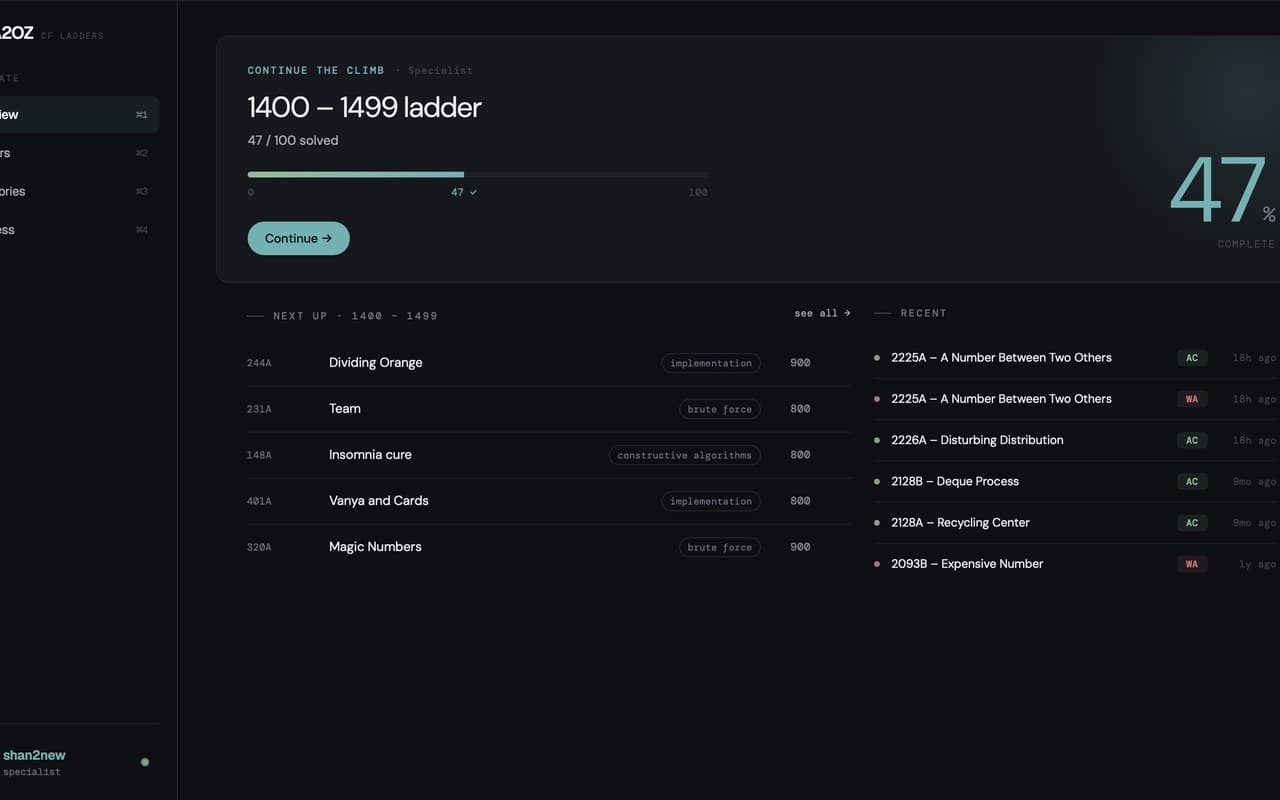The image size is (1280, 800).
Task: Click the green dot beside Deque Process
Action: pyautogui.click(x=877, y=482)
